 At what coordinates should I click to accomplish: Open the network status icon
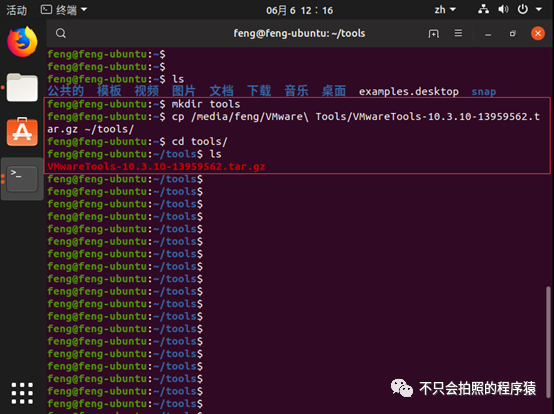[x=483, y=10]
